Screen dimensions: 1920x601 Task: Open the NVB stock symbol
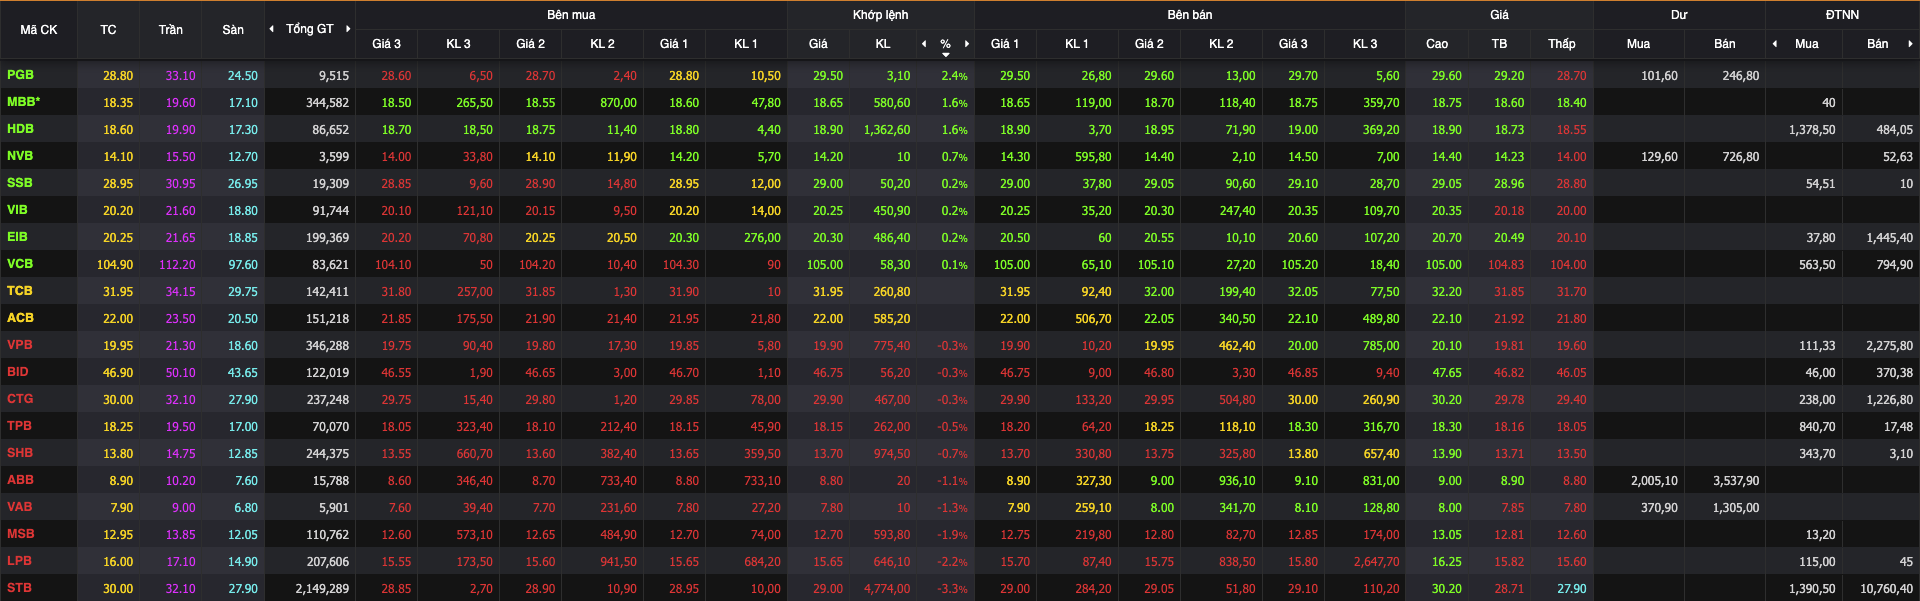point(20,156)
